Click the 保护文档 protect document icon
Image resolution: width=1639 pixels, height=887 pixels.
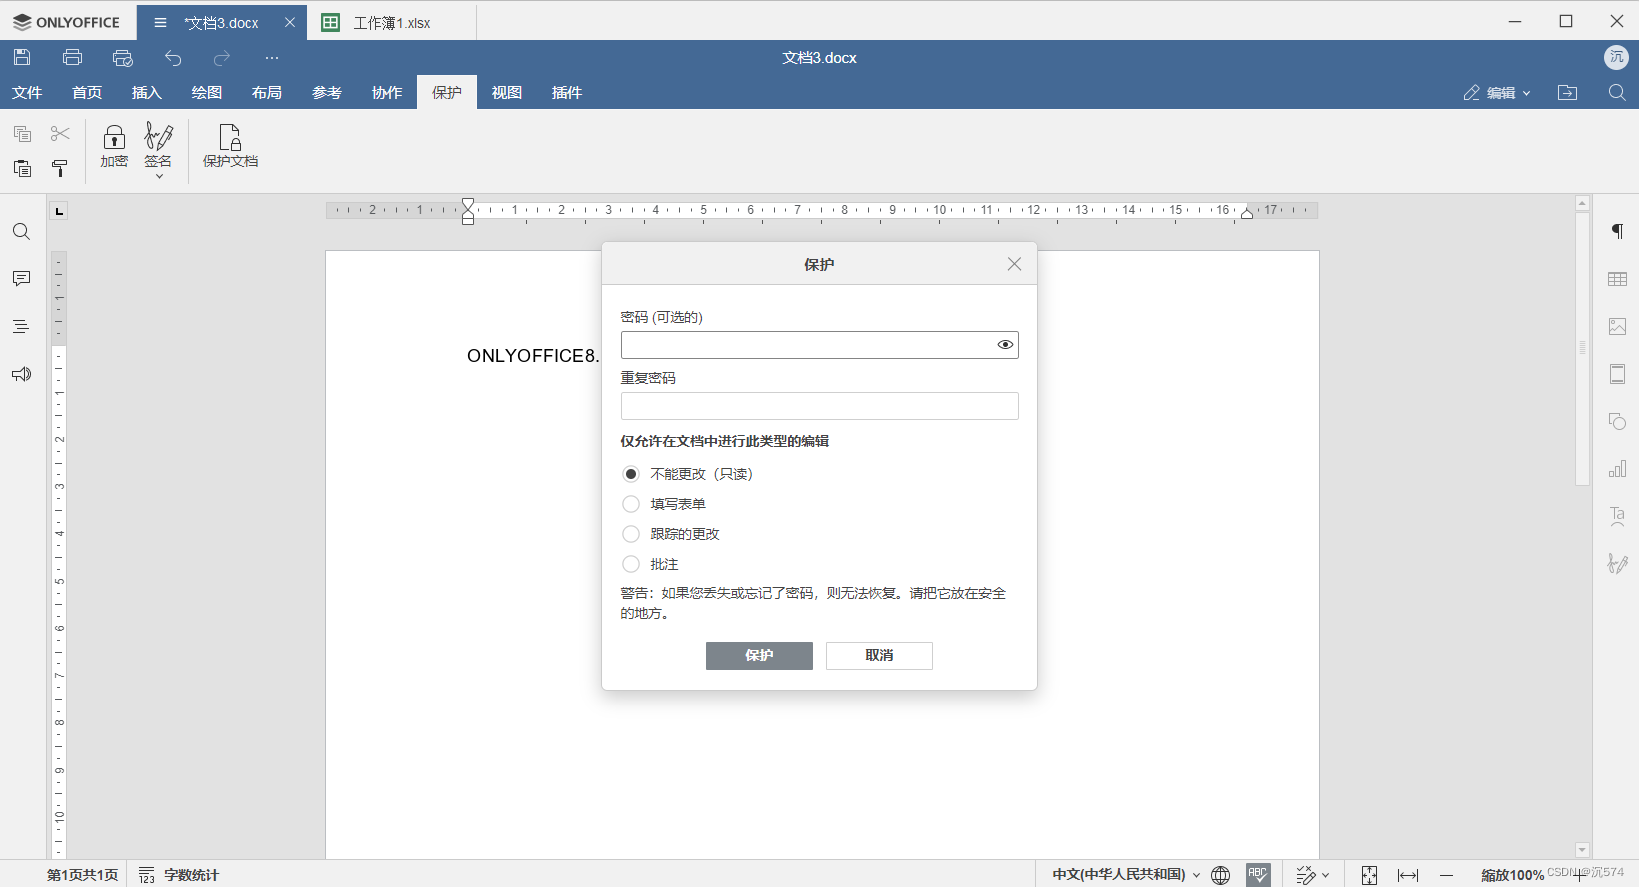[x=230, y=146]
